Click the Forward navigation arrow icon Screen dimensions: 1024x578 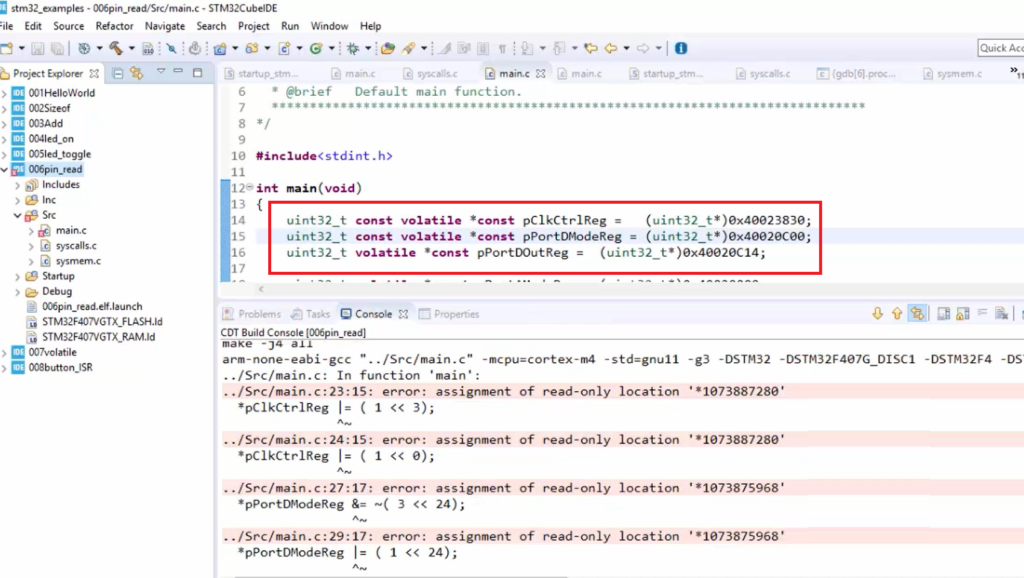(x=643, y=48)
